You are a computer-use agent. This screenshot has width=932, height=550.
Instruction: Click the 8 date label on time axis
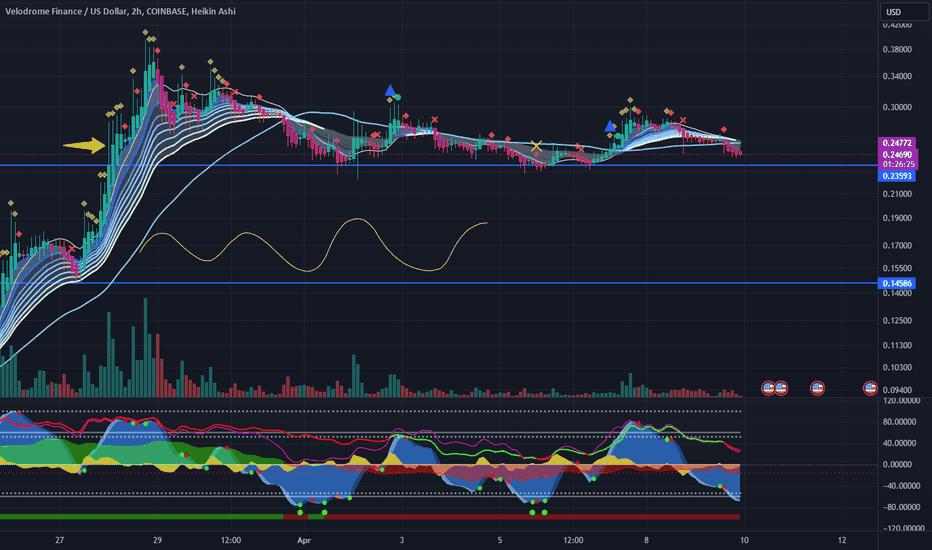(x=646, y=540)
